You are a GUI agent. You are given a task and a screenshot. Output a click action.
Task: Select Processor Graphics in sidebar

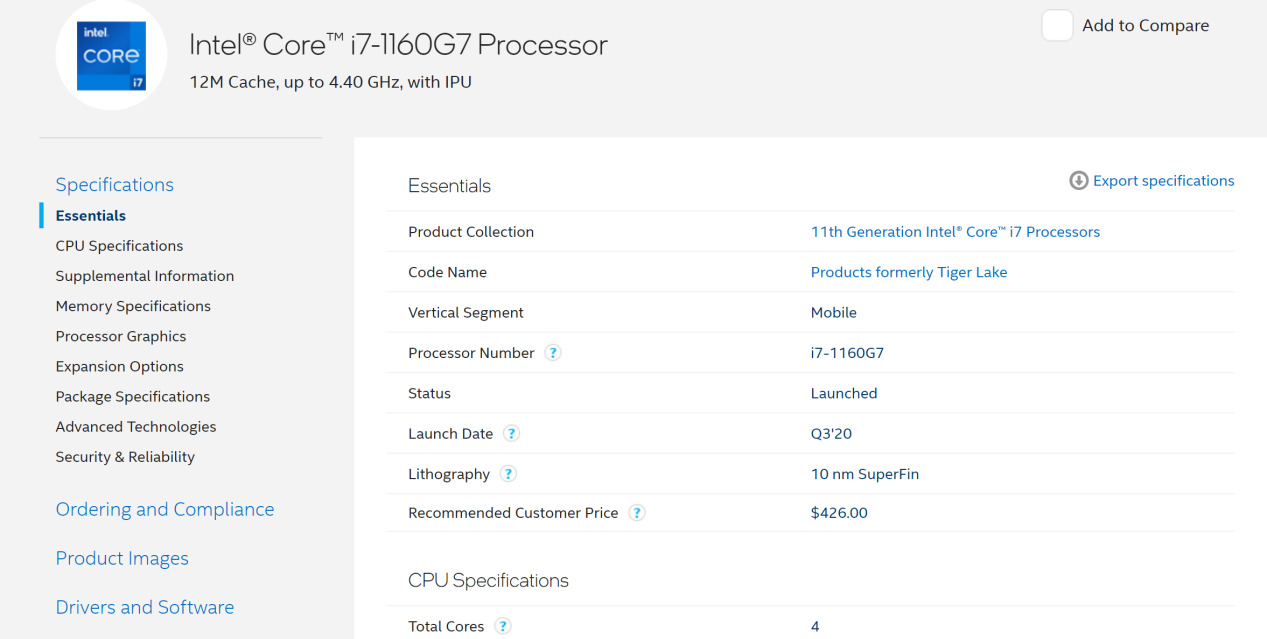tap(121, 336)
